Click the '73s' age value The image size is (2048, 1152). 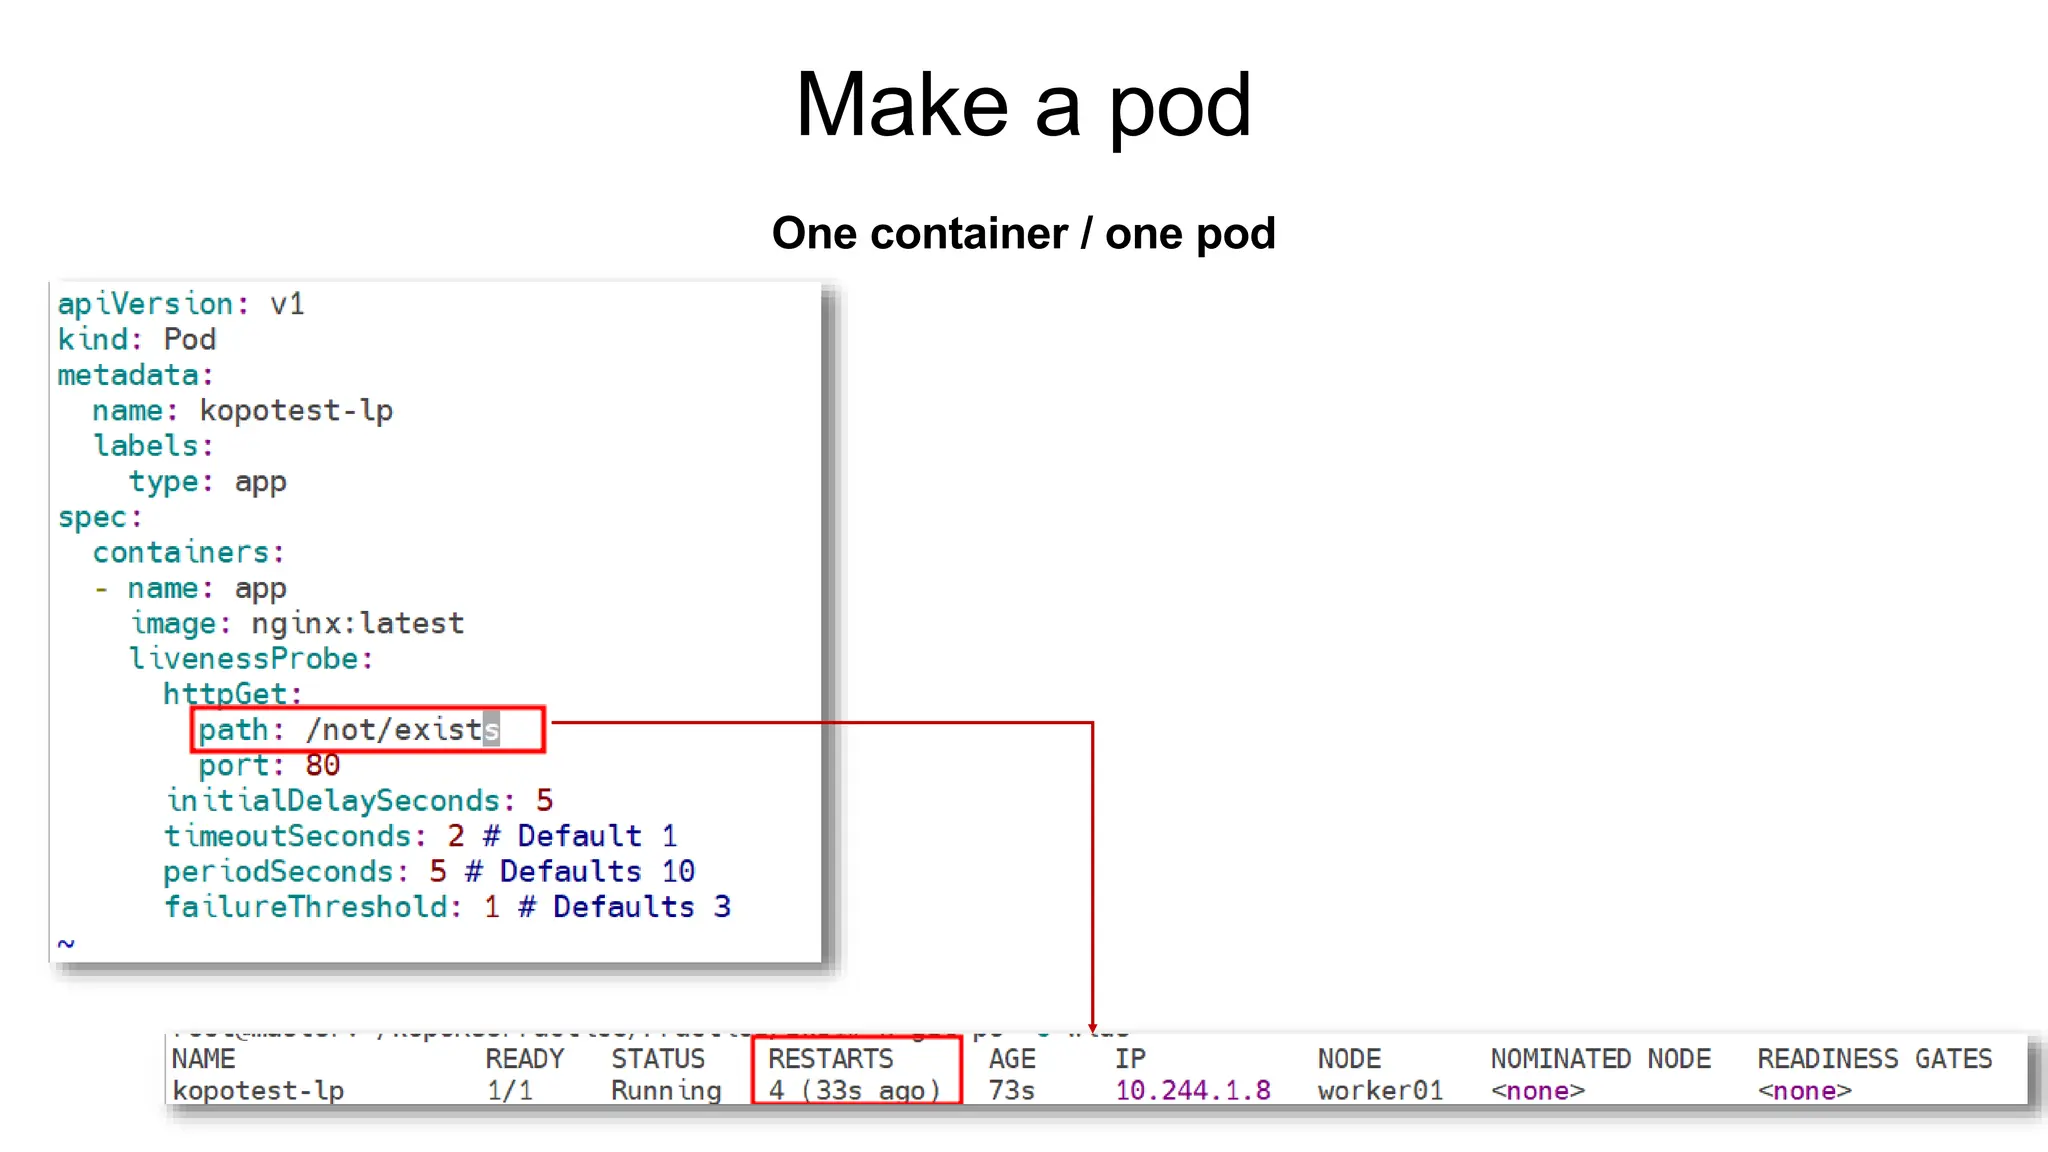(1012, 1091)
